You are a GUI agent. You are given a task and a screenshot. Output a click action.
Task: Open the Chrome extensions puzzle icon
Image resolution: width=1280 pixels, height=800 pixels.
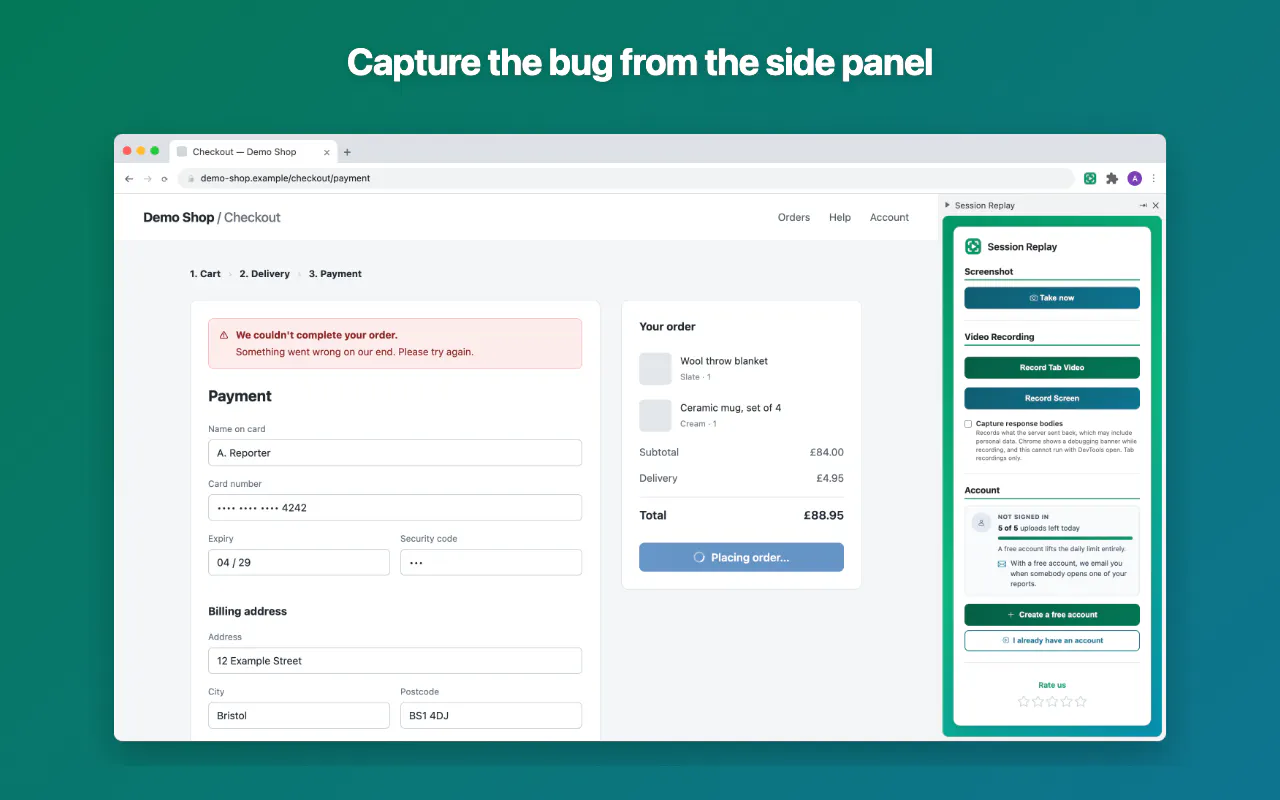click(x=1112, y=178)
